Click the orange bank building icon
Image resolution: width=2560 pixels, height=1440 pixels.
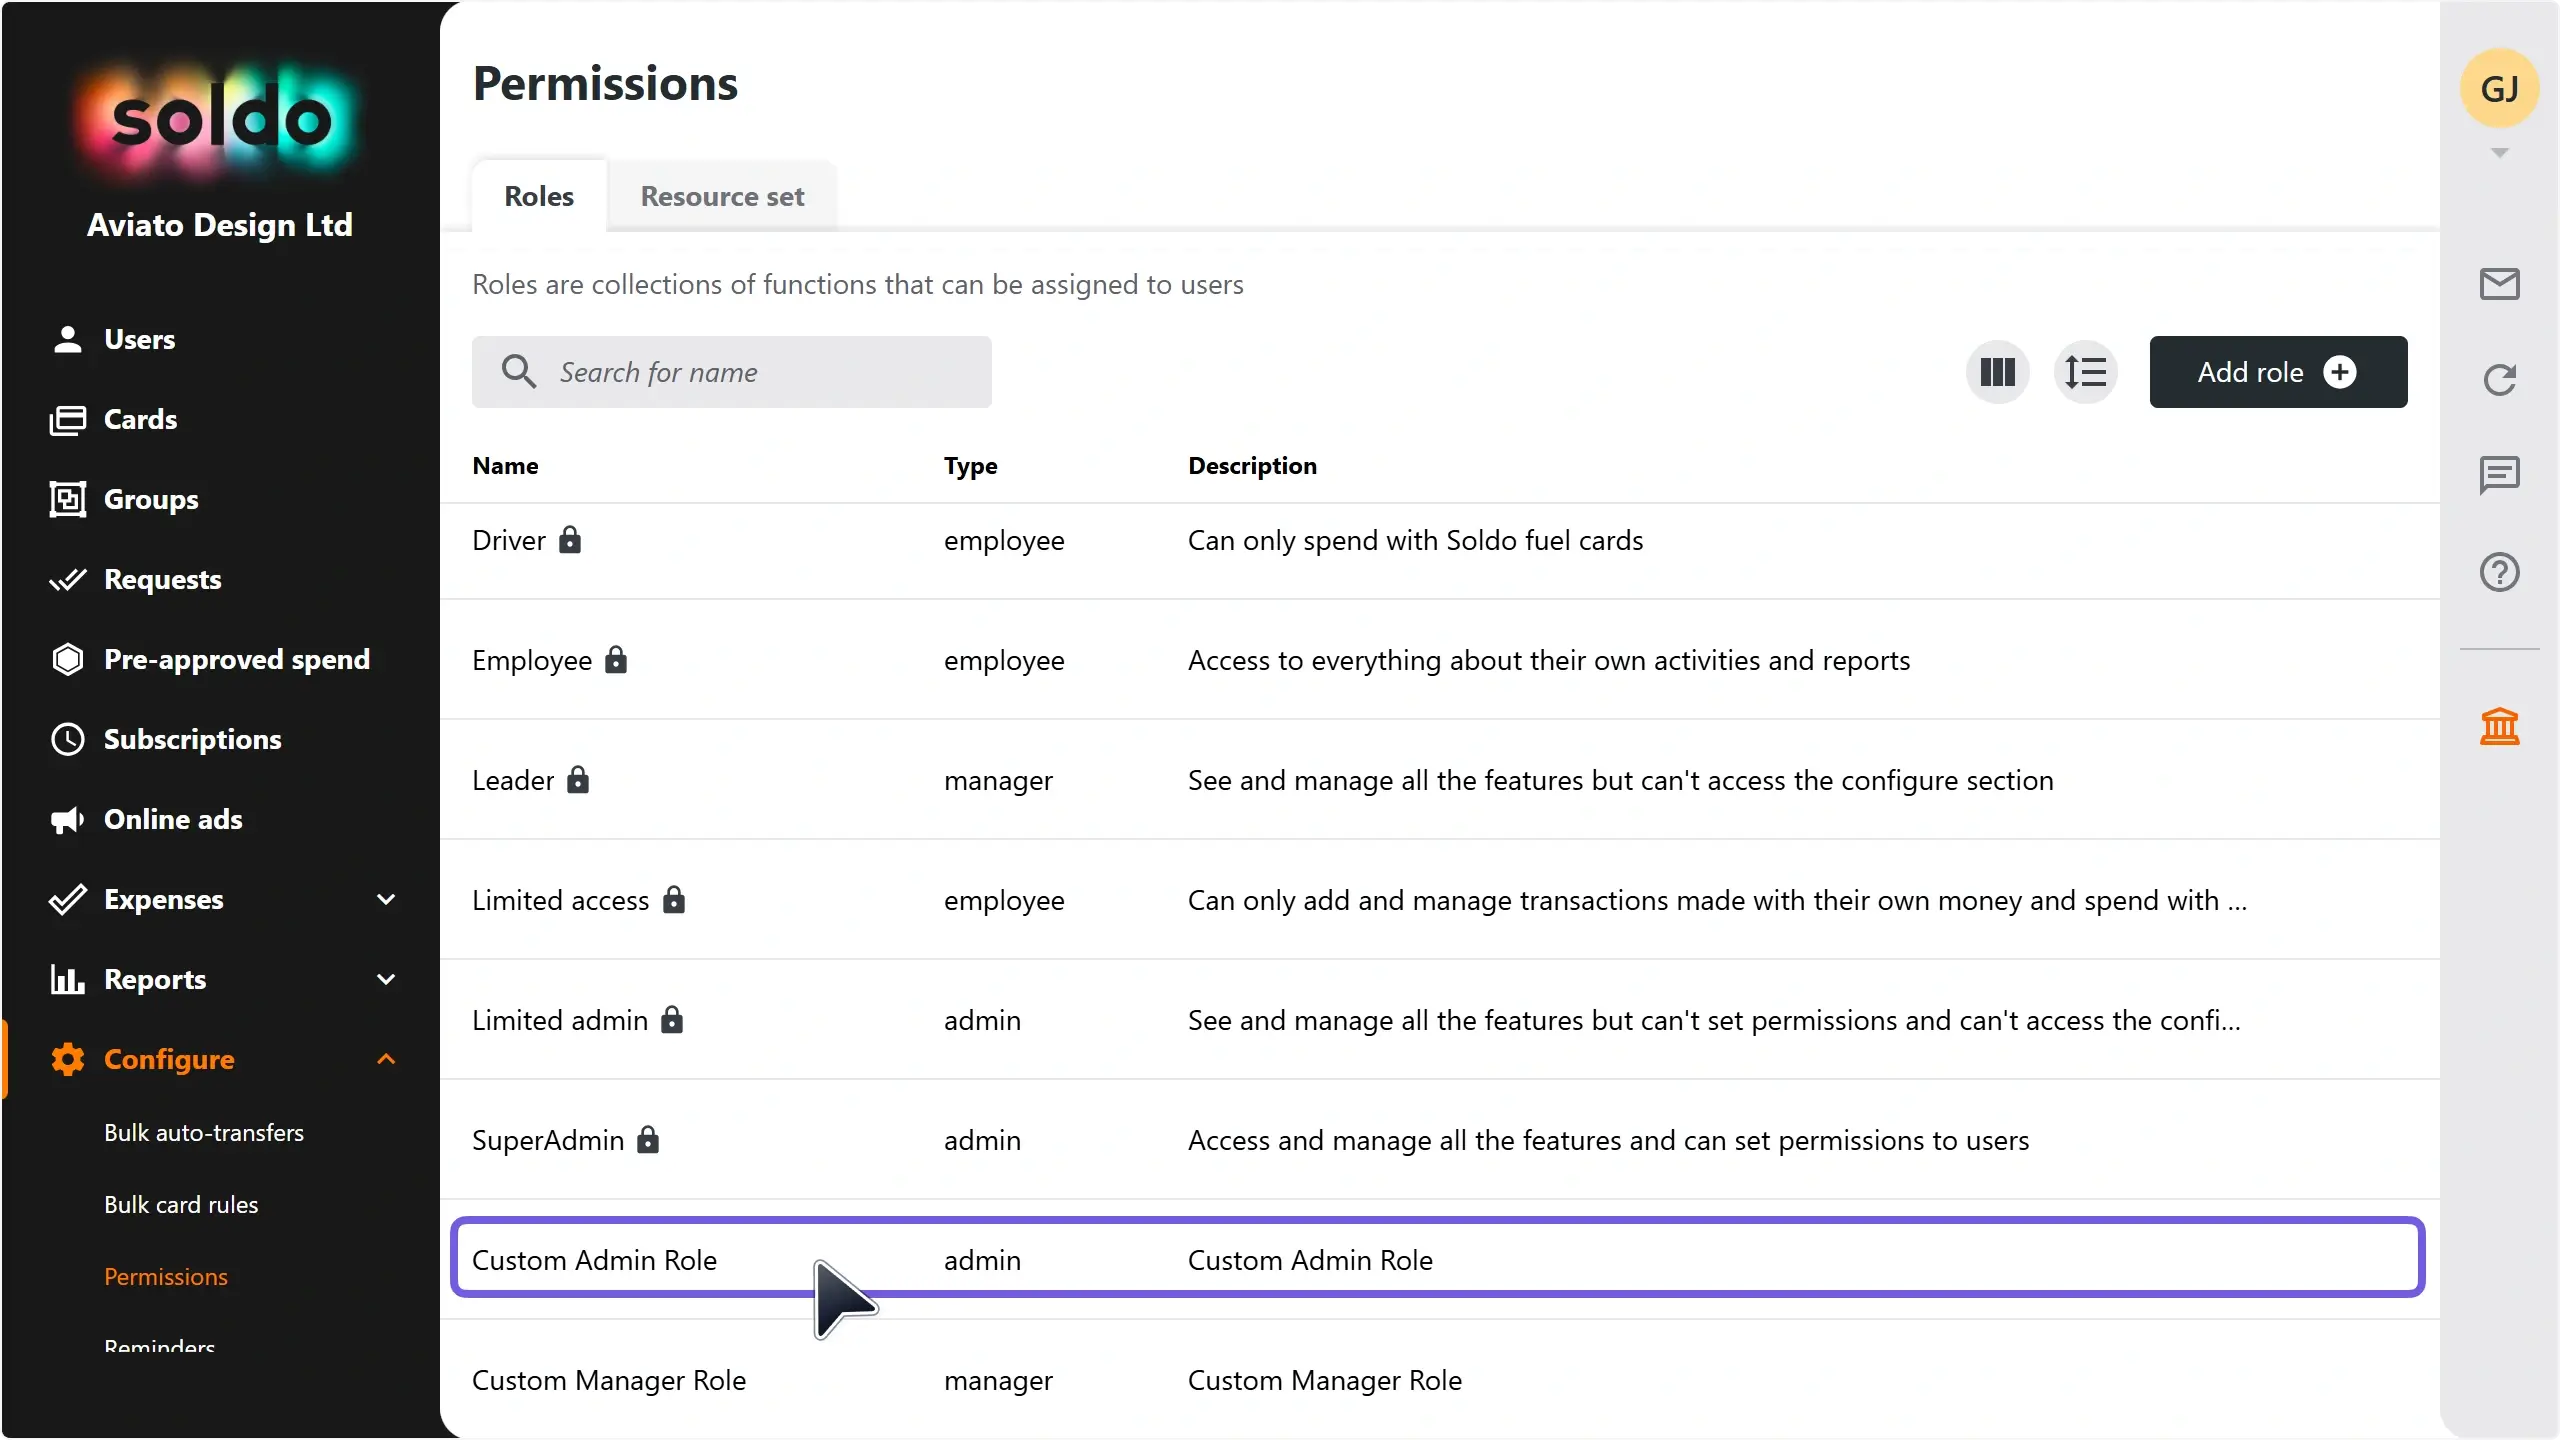[2499, 726]
